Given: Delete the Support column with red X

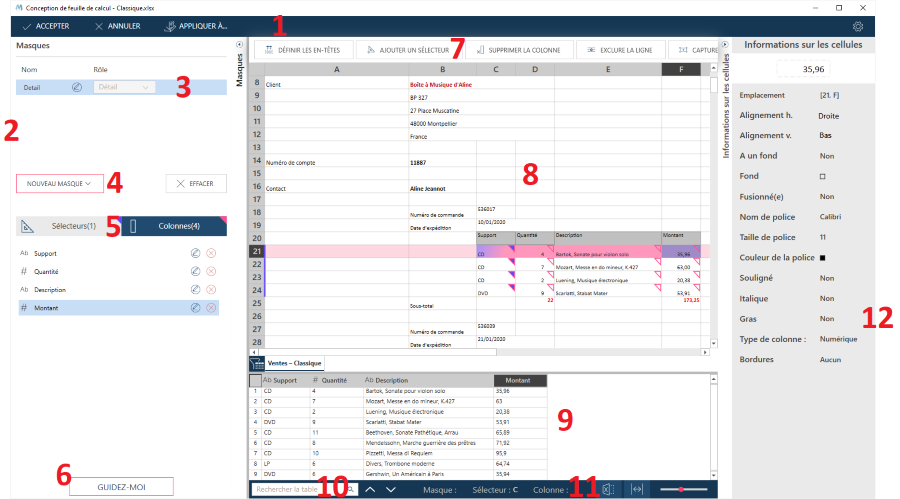Looking at the screenshot, I should [211, 253].
